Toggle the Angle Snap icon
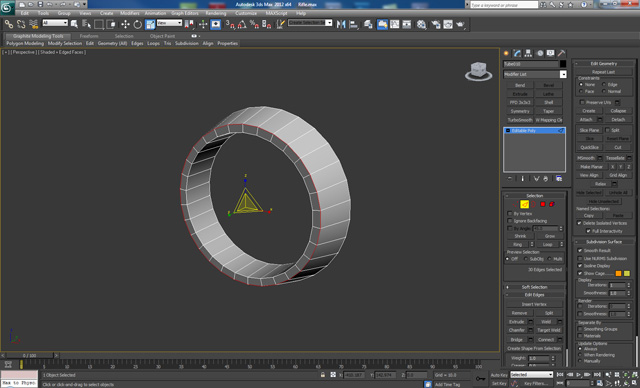The height and width of the screenshot is (388, 640). point(242,24)
